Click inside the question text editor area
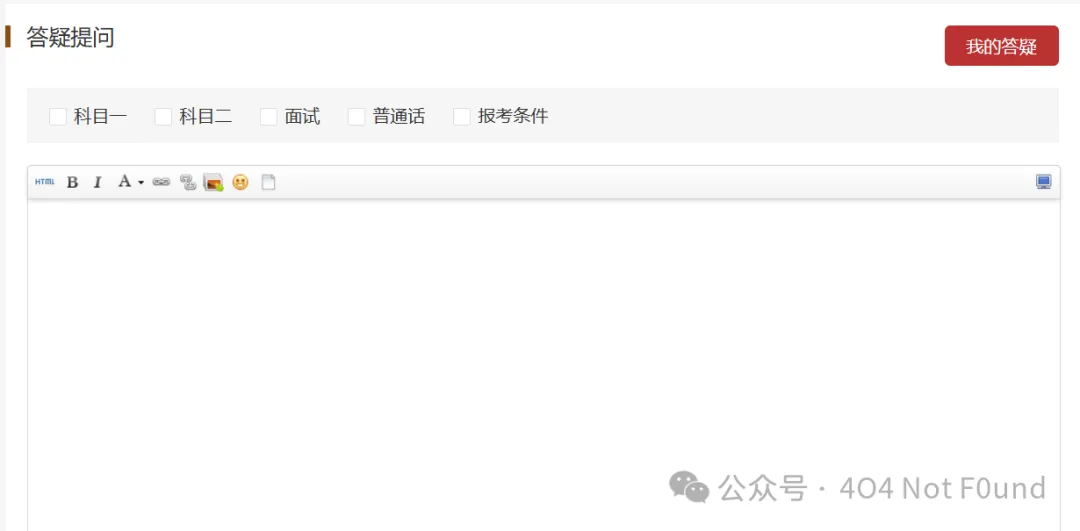 543,364
